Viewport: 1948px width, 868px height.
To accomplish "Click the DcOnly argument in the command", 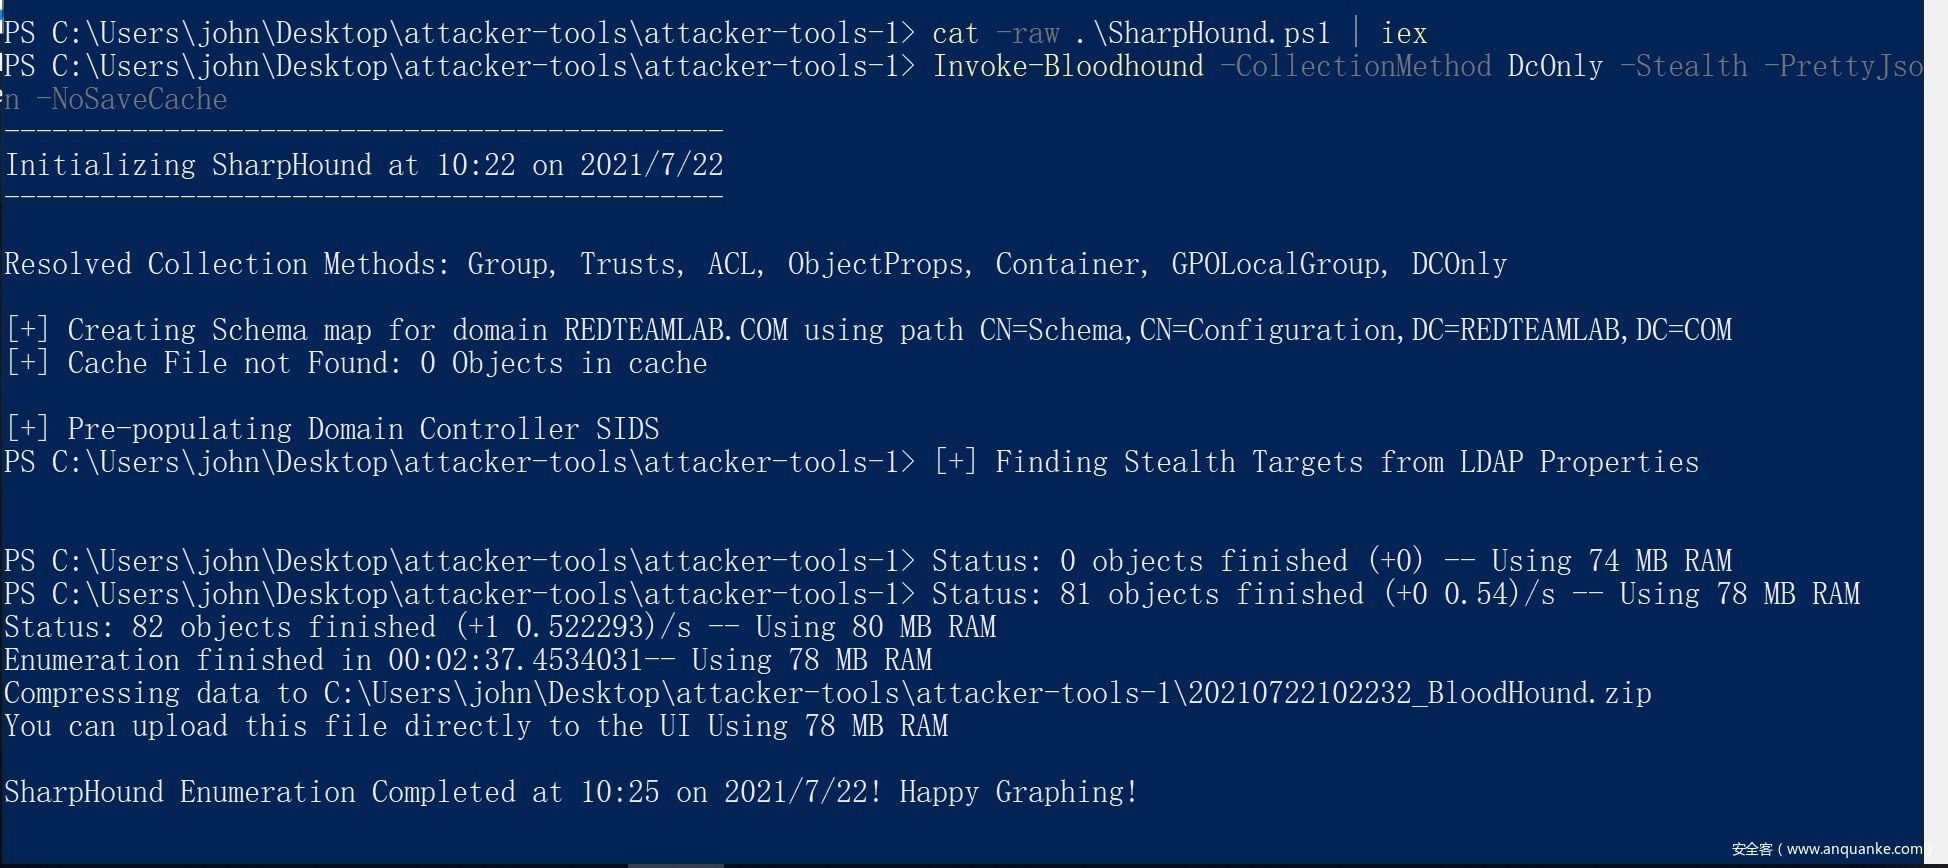I will pyautogui.click(x=1555, y=67).
